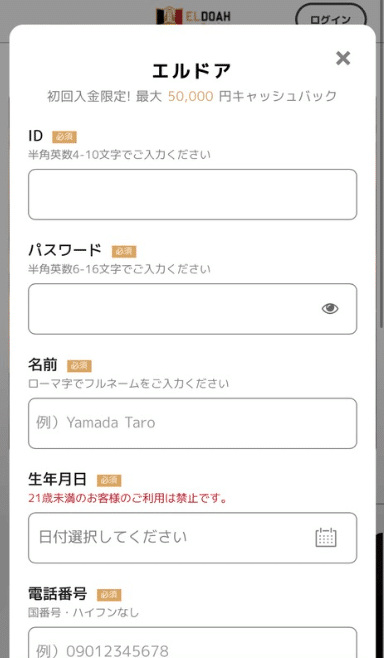Click the 必須 badge next to 名前

pyautogui.click(x=79, y=366)
